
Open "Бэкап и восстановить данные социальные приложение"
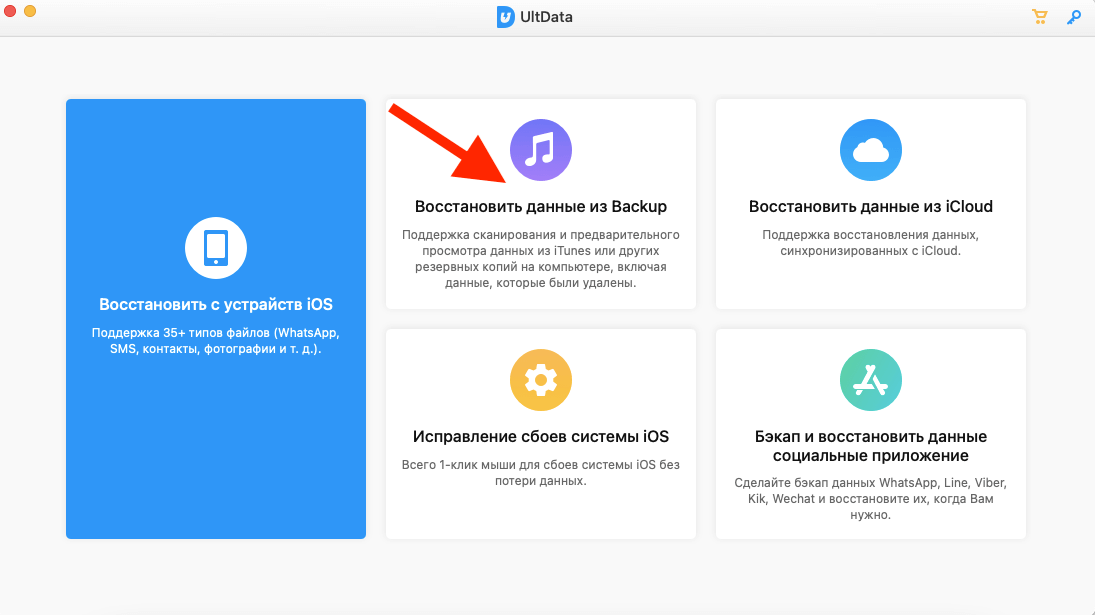tap(870, 446)
